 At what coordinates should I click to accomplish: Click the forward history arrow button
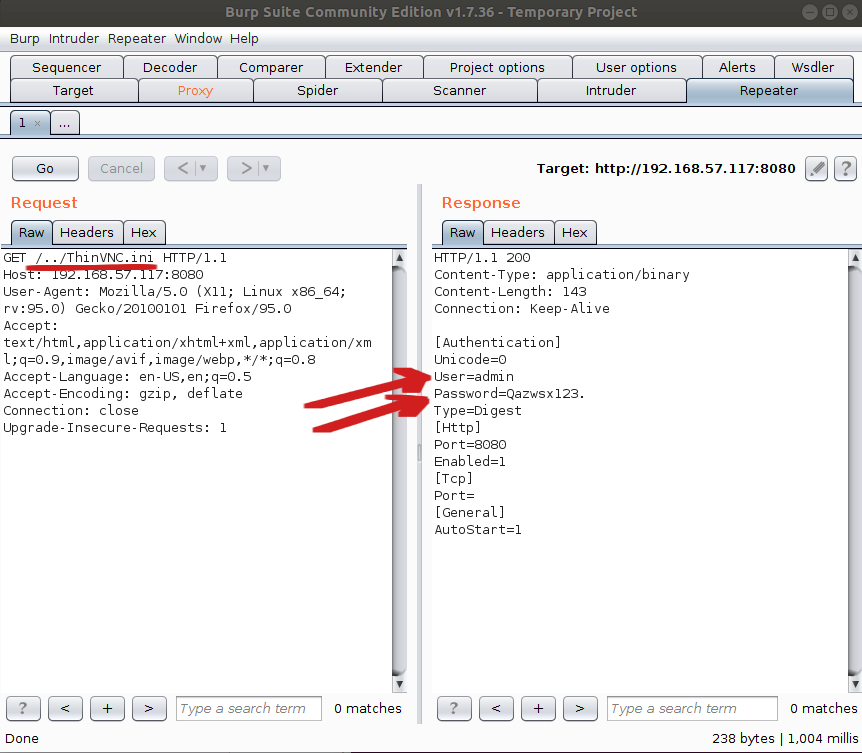[x=246, y=168]
